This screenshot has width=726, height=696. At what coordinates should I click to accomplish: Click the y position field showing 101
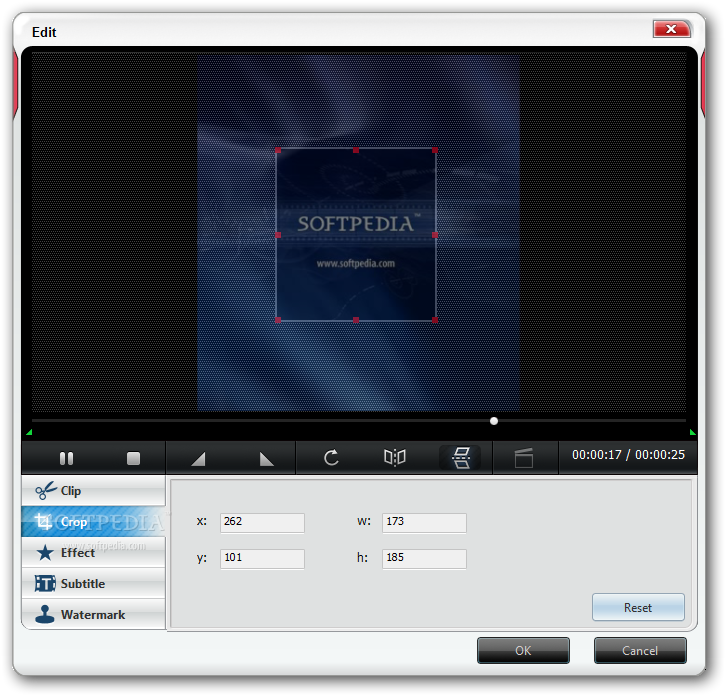[x=262, y=559]
